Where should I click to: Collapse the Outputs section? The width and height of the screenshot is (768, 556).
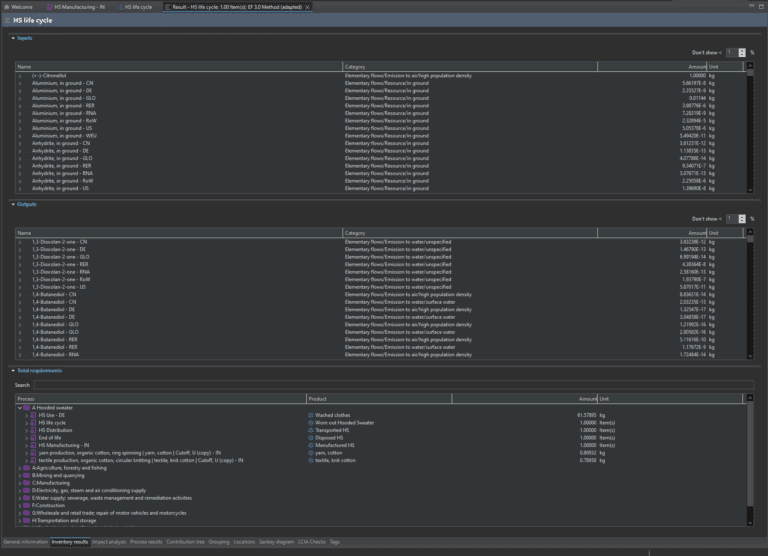tap(13, 204)
